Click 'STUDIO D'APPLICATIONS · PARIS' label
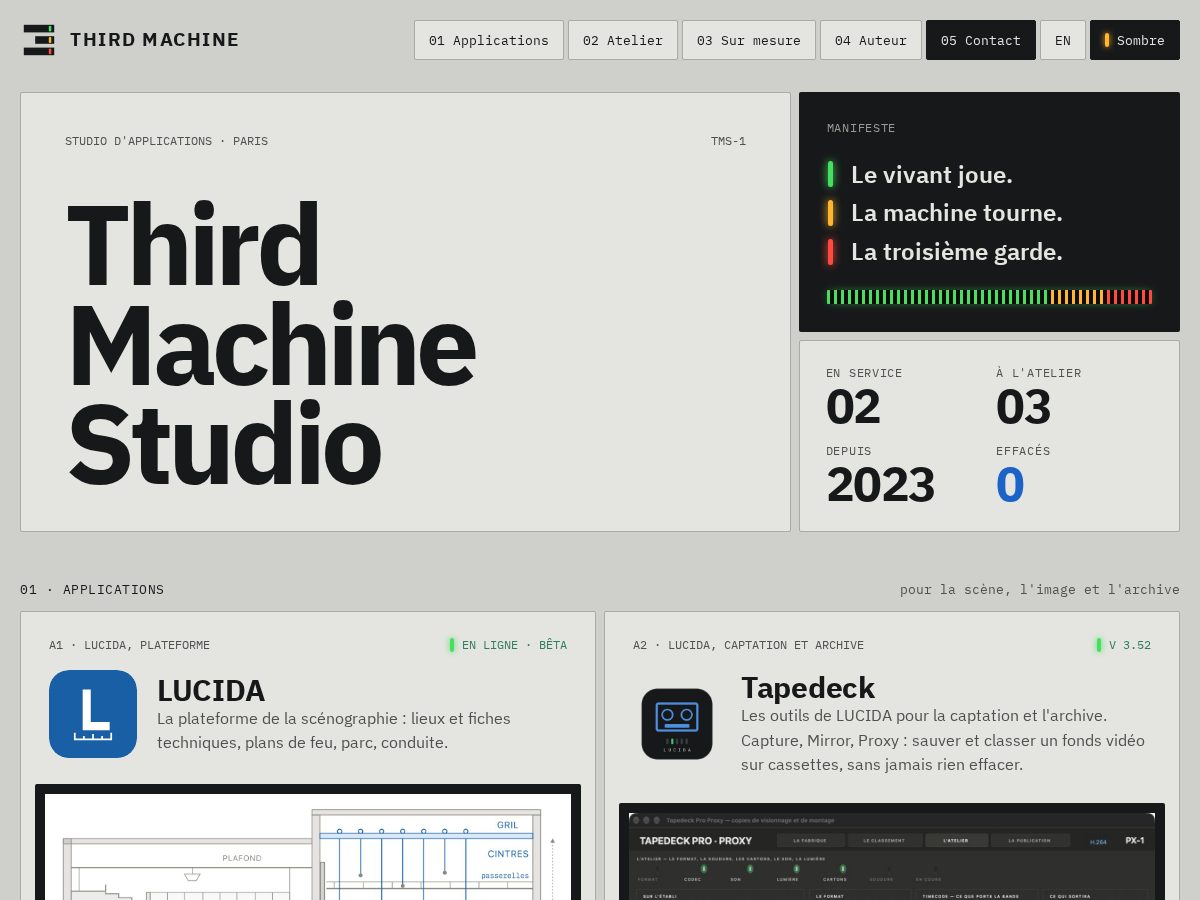Viewport: 1200px width, 900px height. pos(166,141)
